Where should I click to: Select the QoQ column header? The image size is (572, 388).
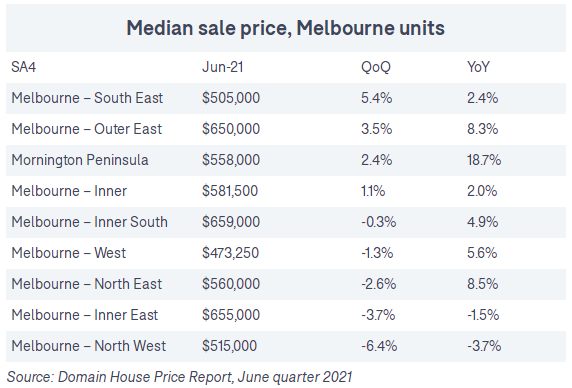376,67
